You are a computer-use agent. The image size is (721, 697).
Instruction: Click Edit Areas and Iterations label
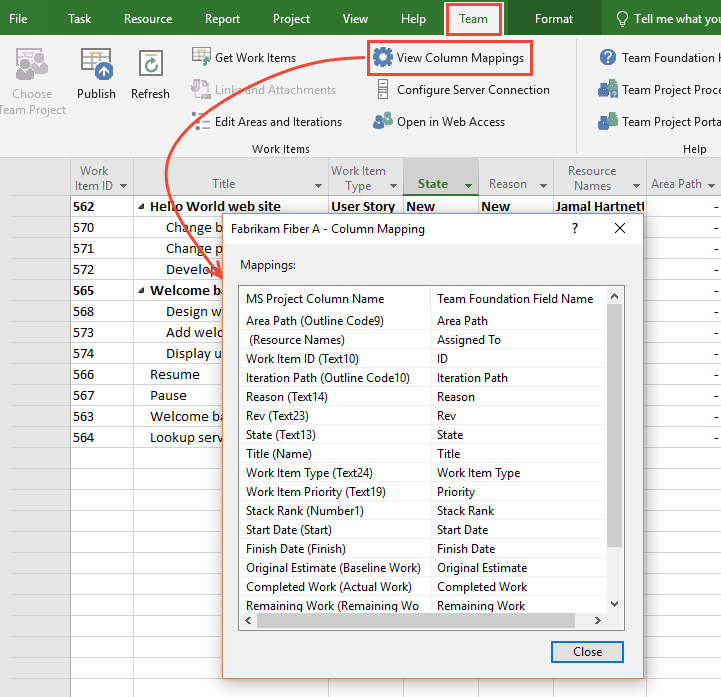[x=278, y=122]
